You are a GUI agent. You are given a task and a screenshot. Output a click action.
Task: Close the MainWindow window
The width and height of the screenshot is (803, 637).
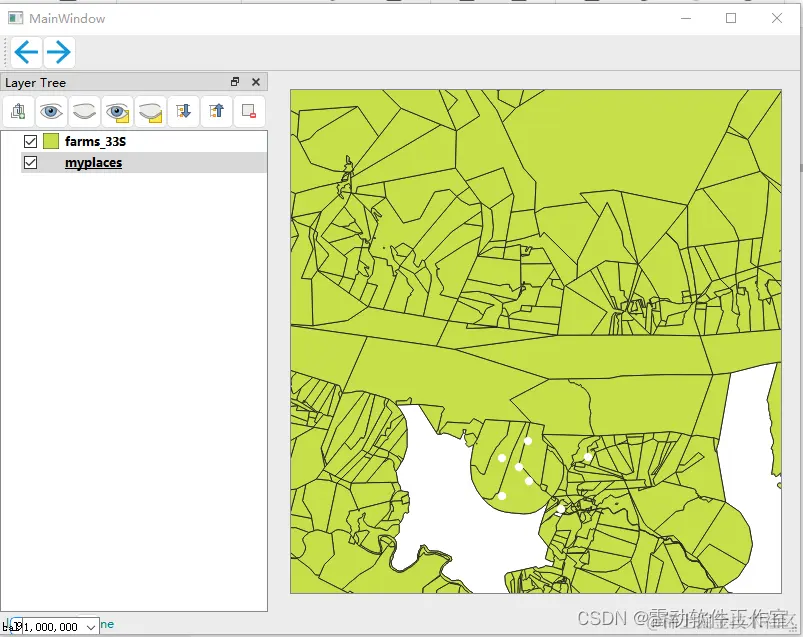[x=777, y=18]
